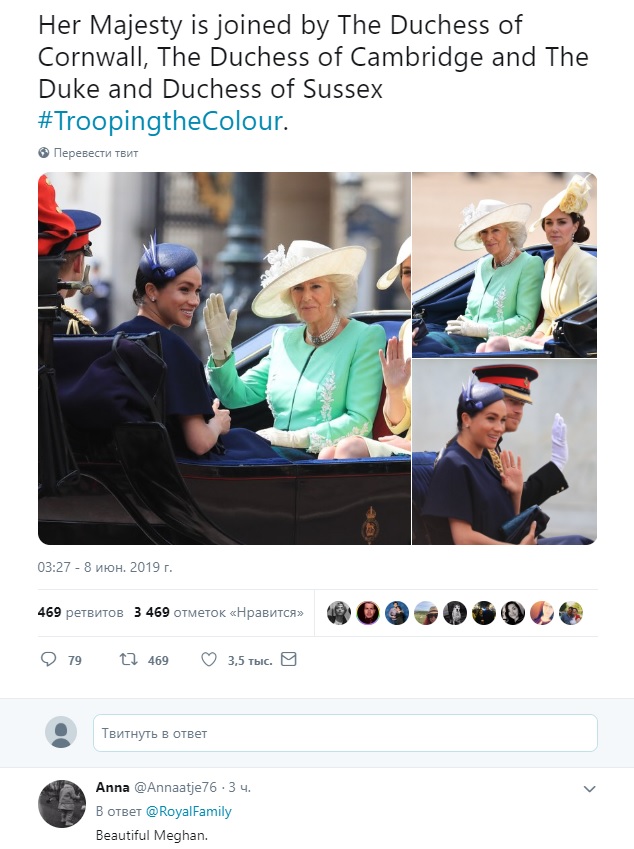This screenshot has height=849, width=634.
Task: Click the envelope direct message icon
Action: [x=288, y=660]
